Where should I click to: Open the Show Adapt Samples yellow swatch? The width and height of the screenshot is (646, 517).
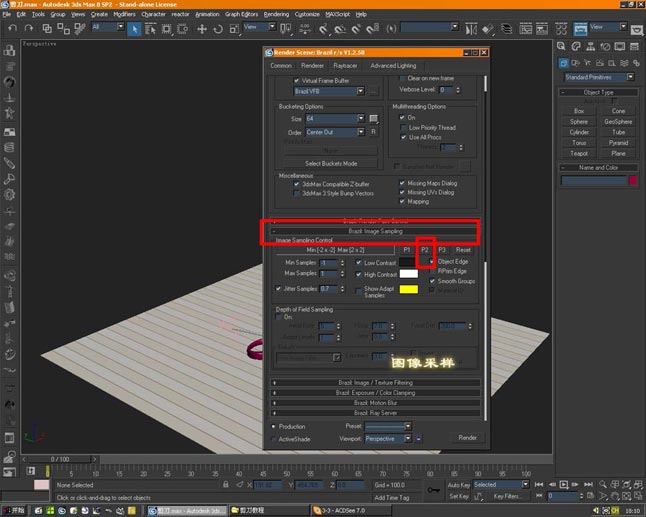[x=409, y=289]
